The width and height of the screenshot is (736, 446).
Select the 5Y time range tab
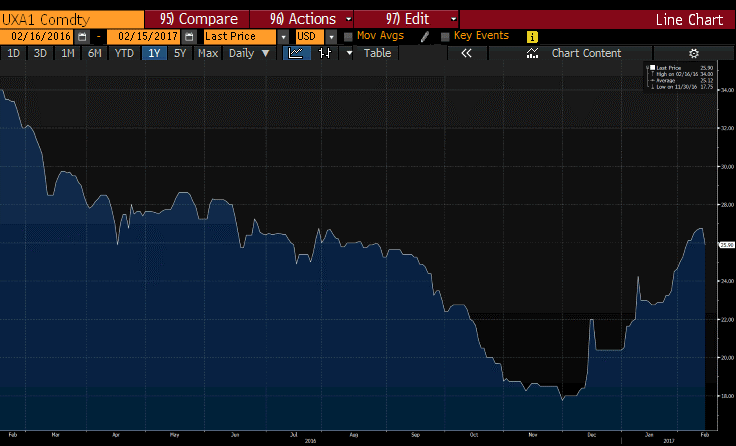tap(180, 53)
